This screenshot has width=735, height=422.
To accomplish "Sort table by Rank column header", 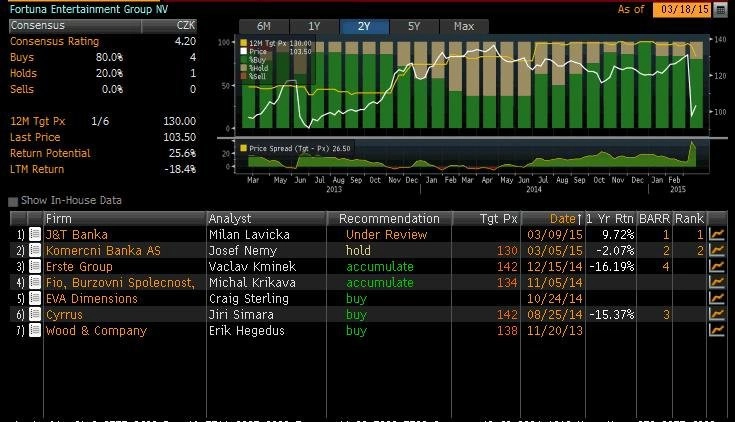I will point(690,219).
